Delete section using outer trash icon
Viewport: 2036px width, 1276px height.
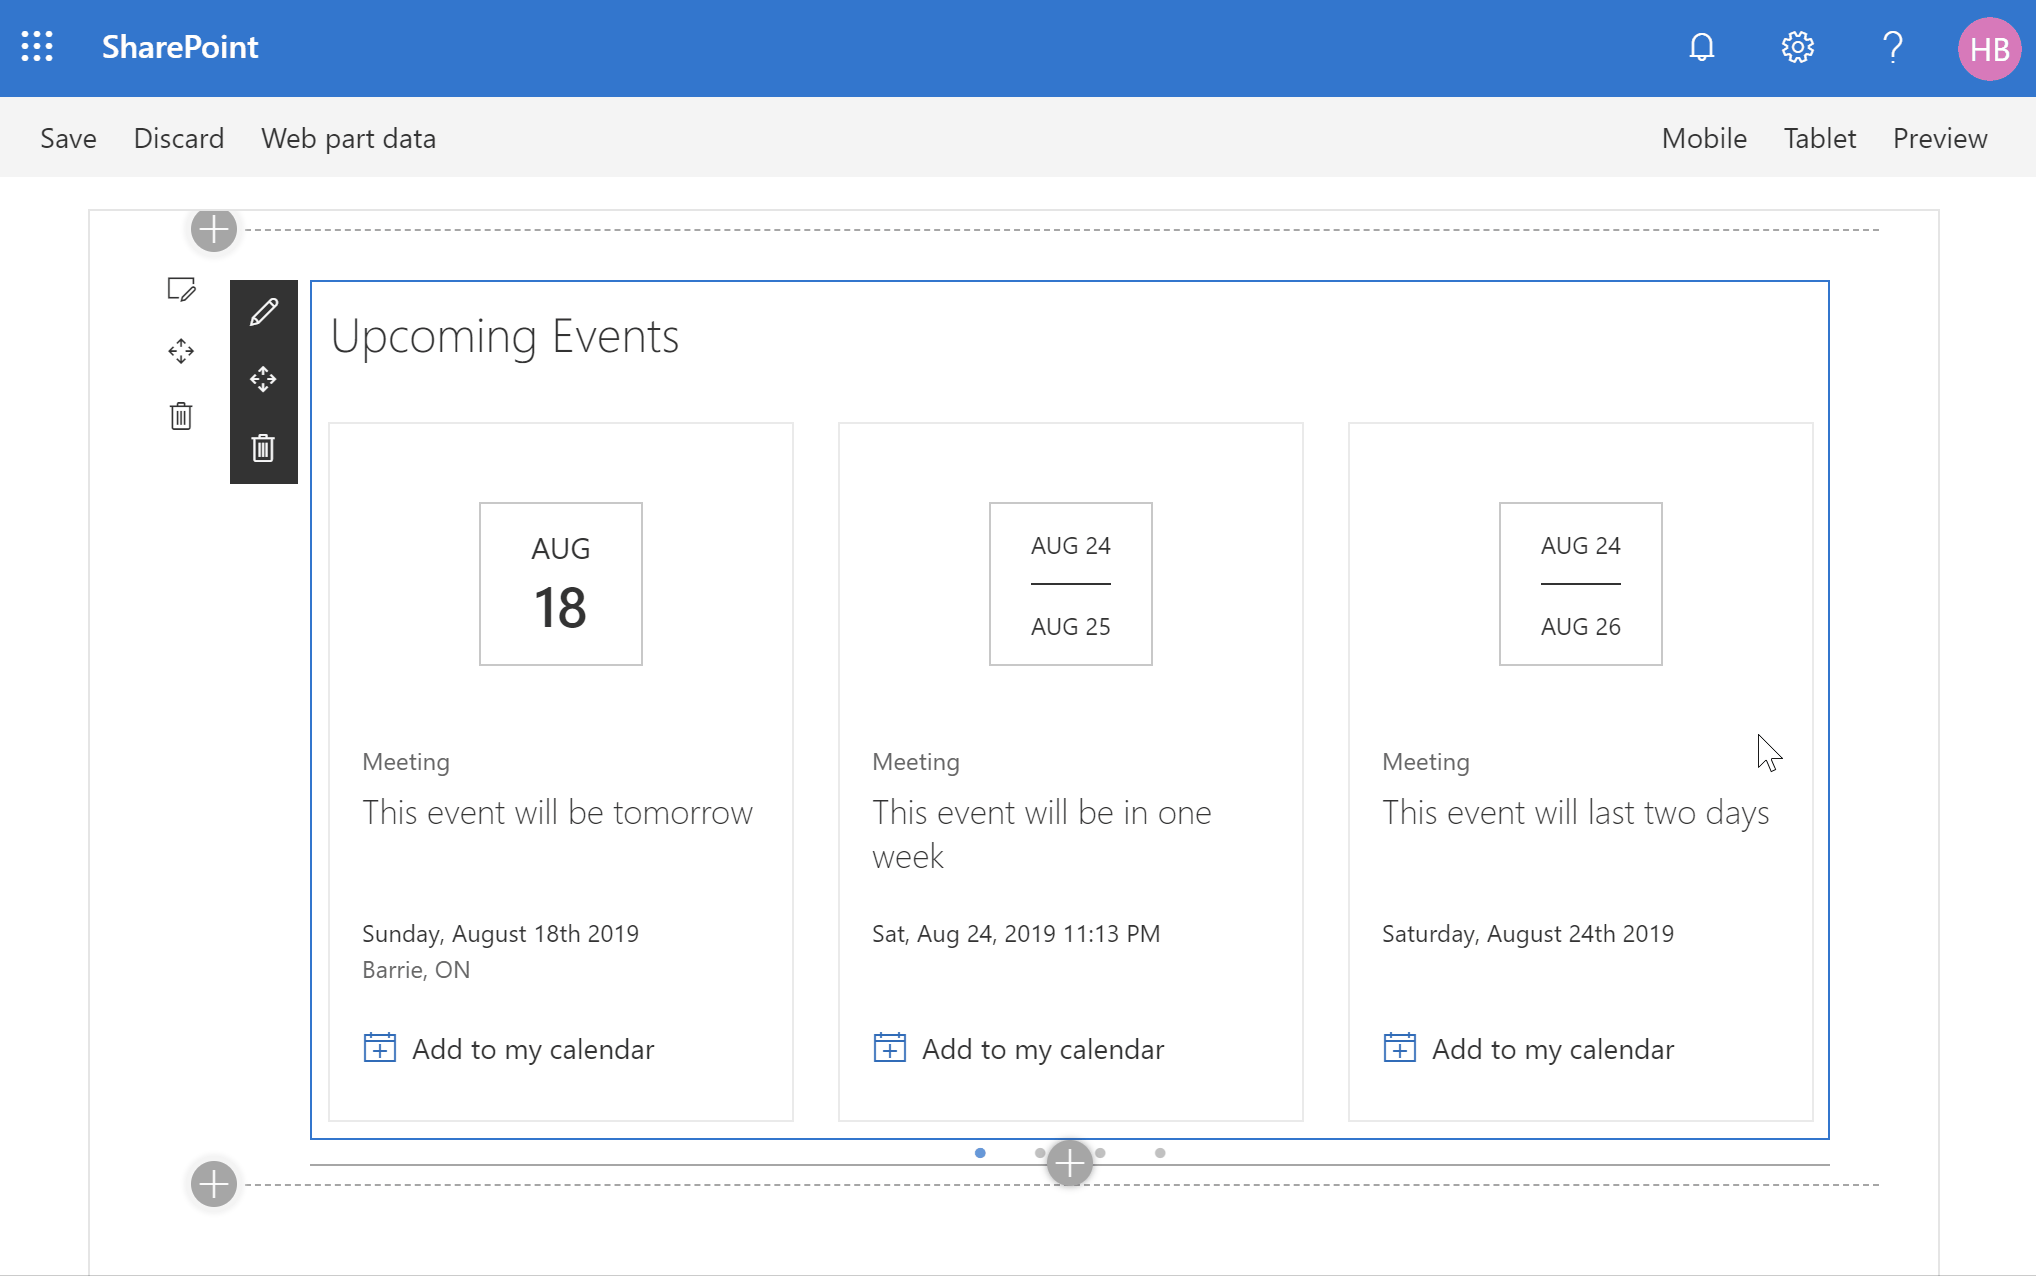coord(181,416)
